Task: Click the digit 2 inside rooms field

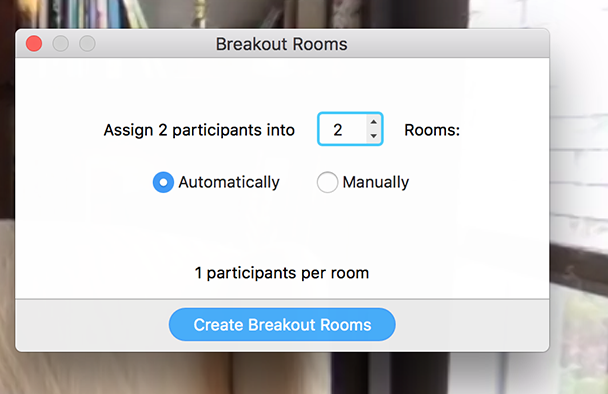Action: (338, 130)
